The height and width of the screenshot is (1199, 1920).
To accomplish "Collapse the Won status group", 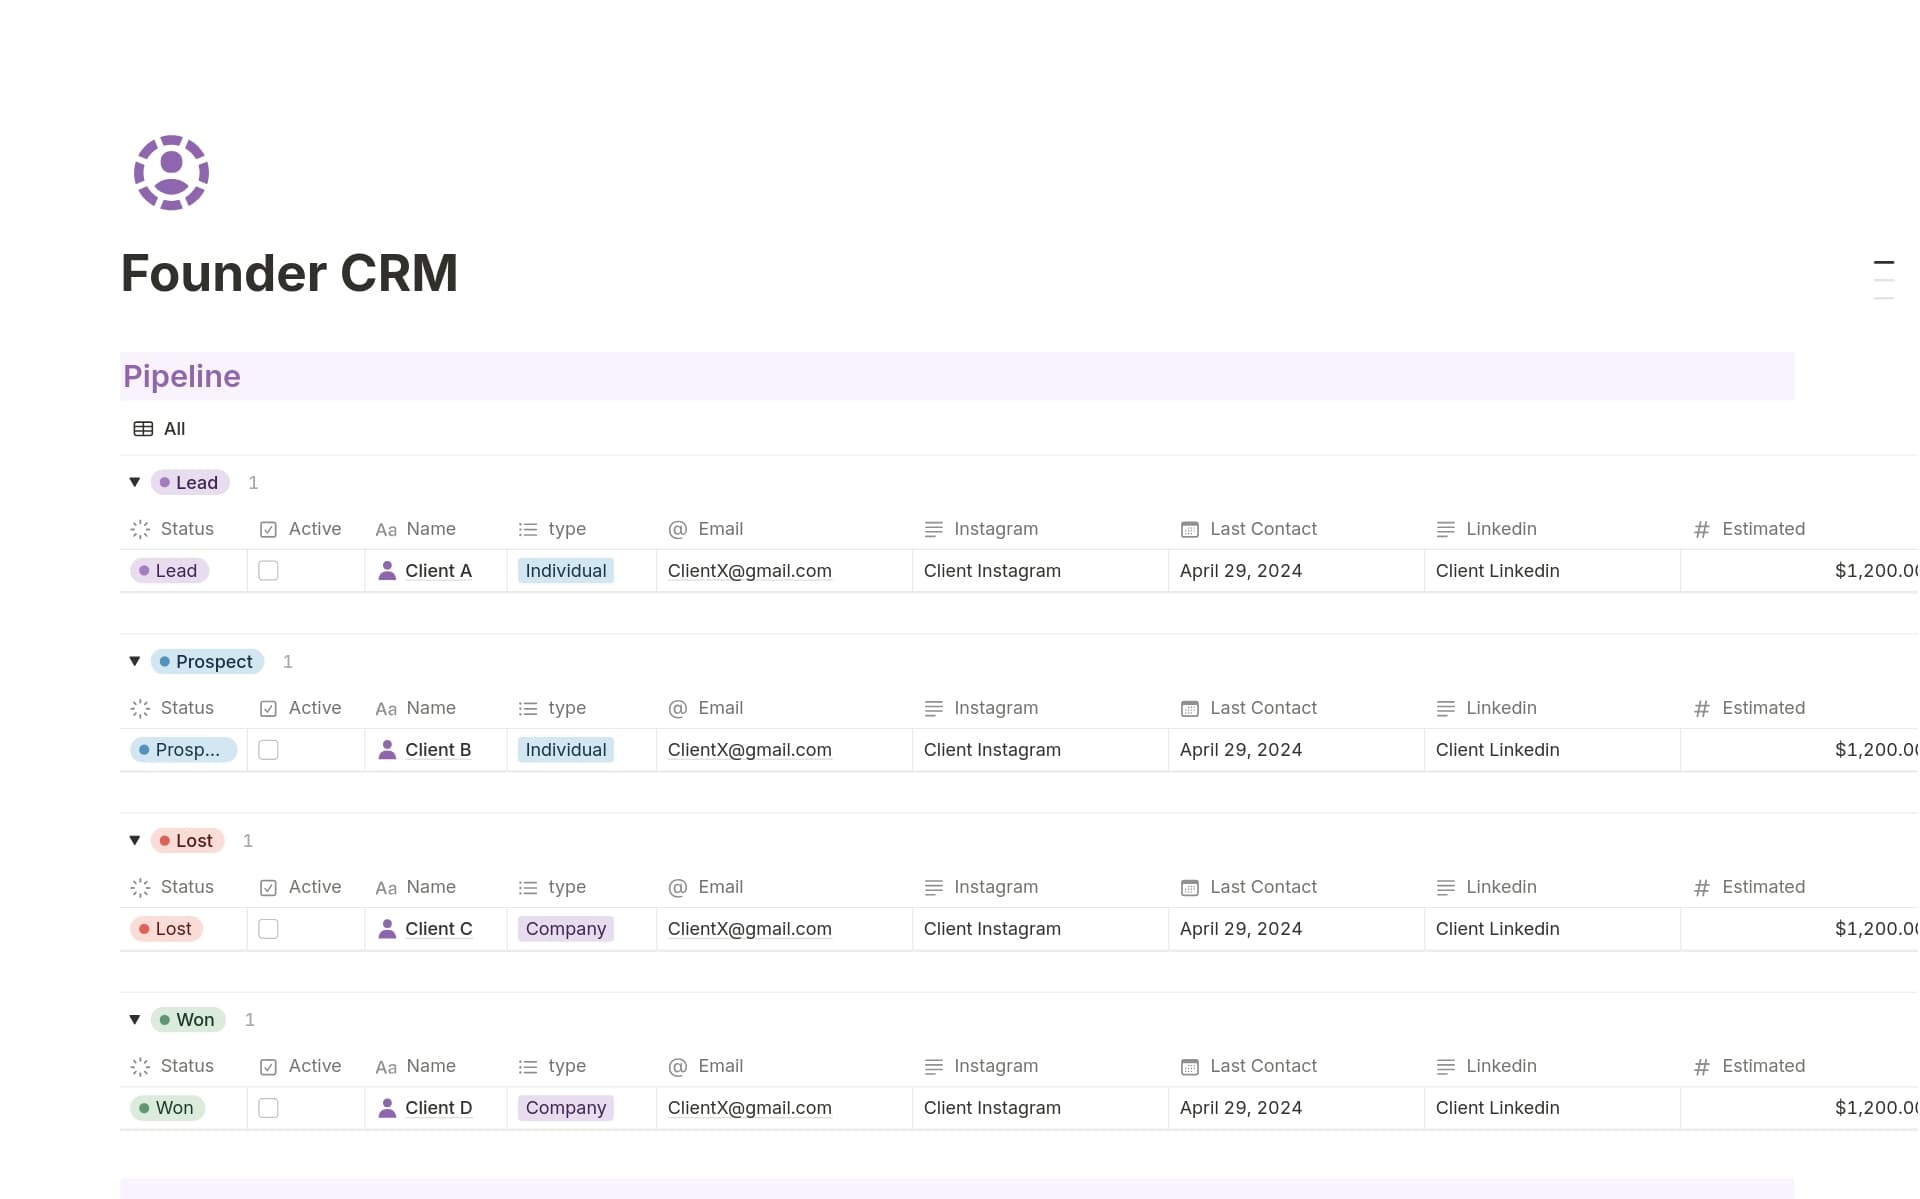I will 134,1019.
